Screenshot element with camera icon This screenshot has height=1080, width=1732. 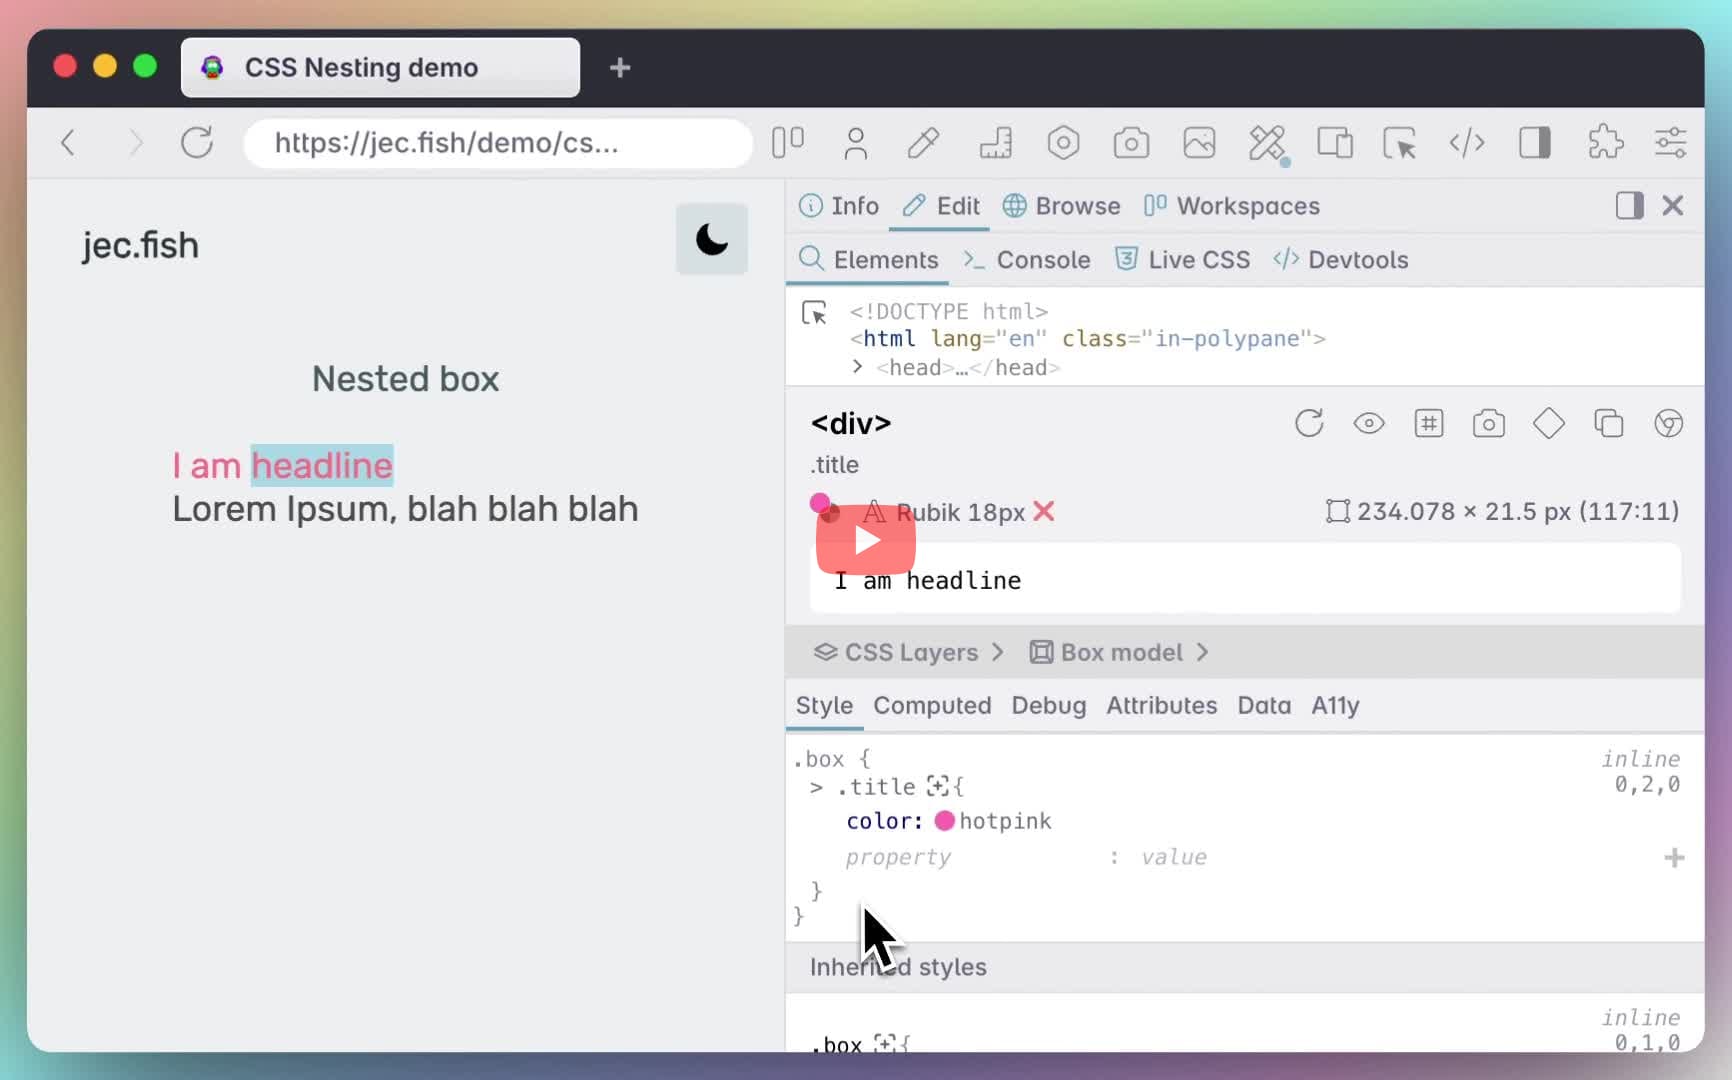pos(1489,423)
